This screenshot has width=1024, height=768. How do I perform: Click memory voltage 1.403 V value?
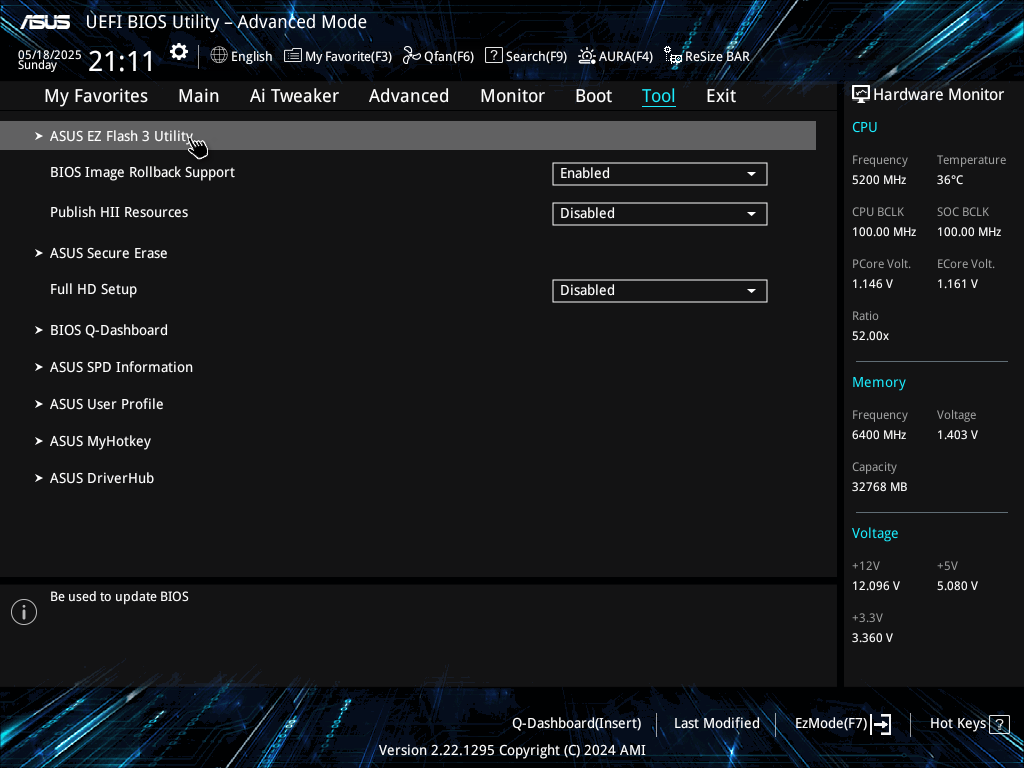coord(957,435)
